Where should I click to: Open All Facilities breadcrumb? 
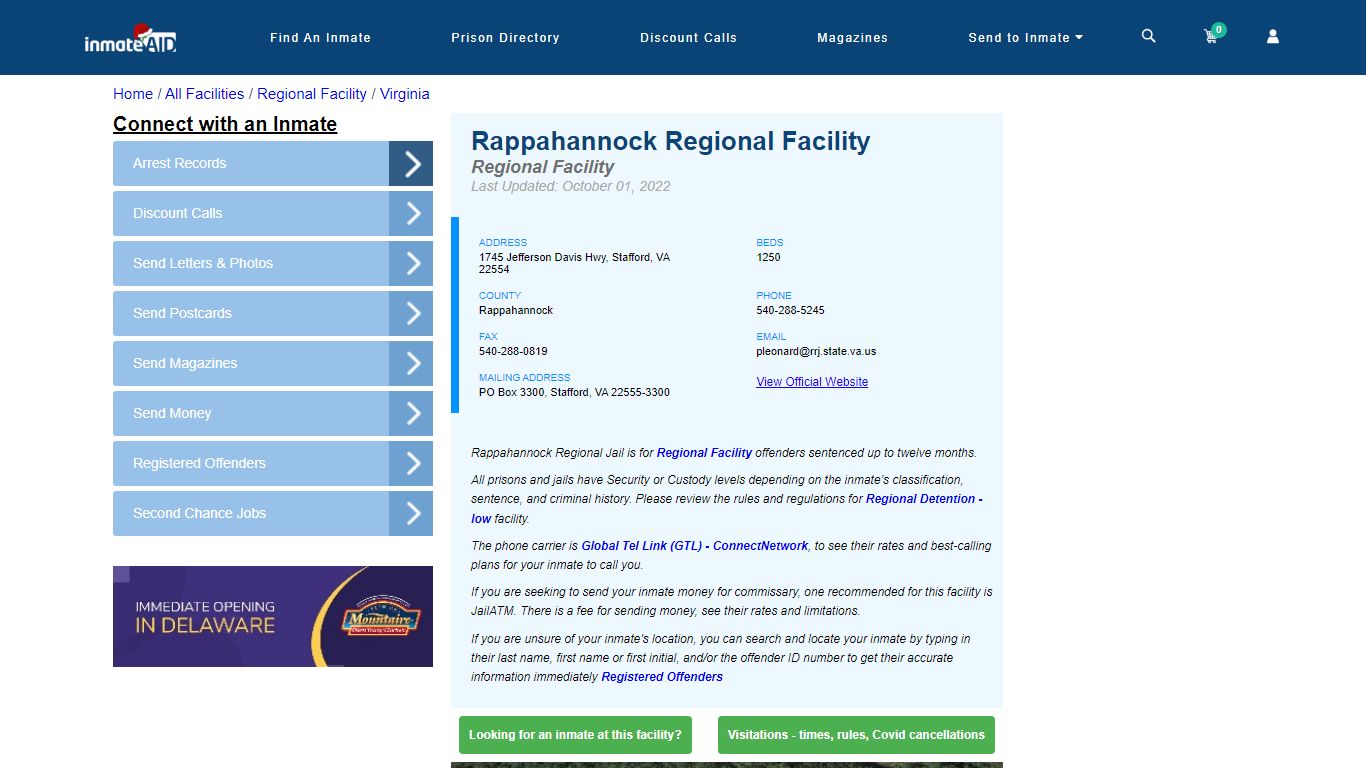point(204,94)
